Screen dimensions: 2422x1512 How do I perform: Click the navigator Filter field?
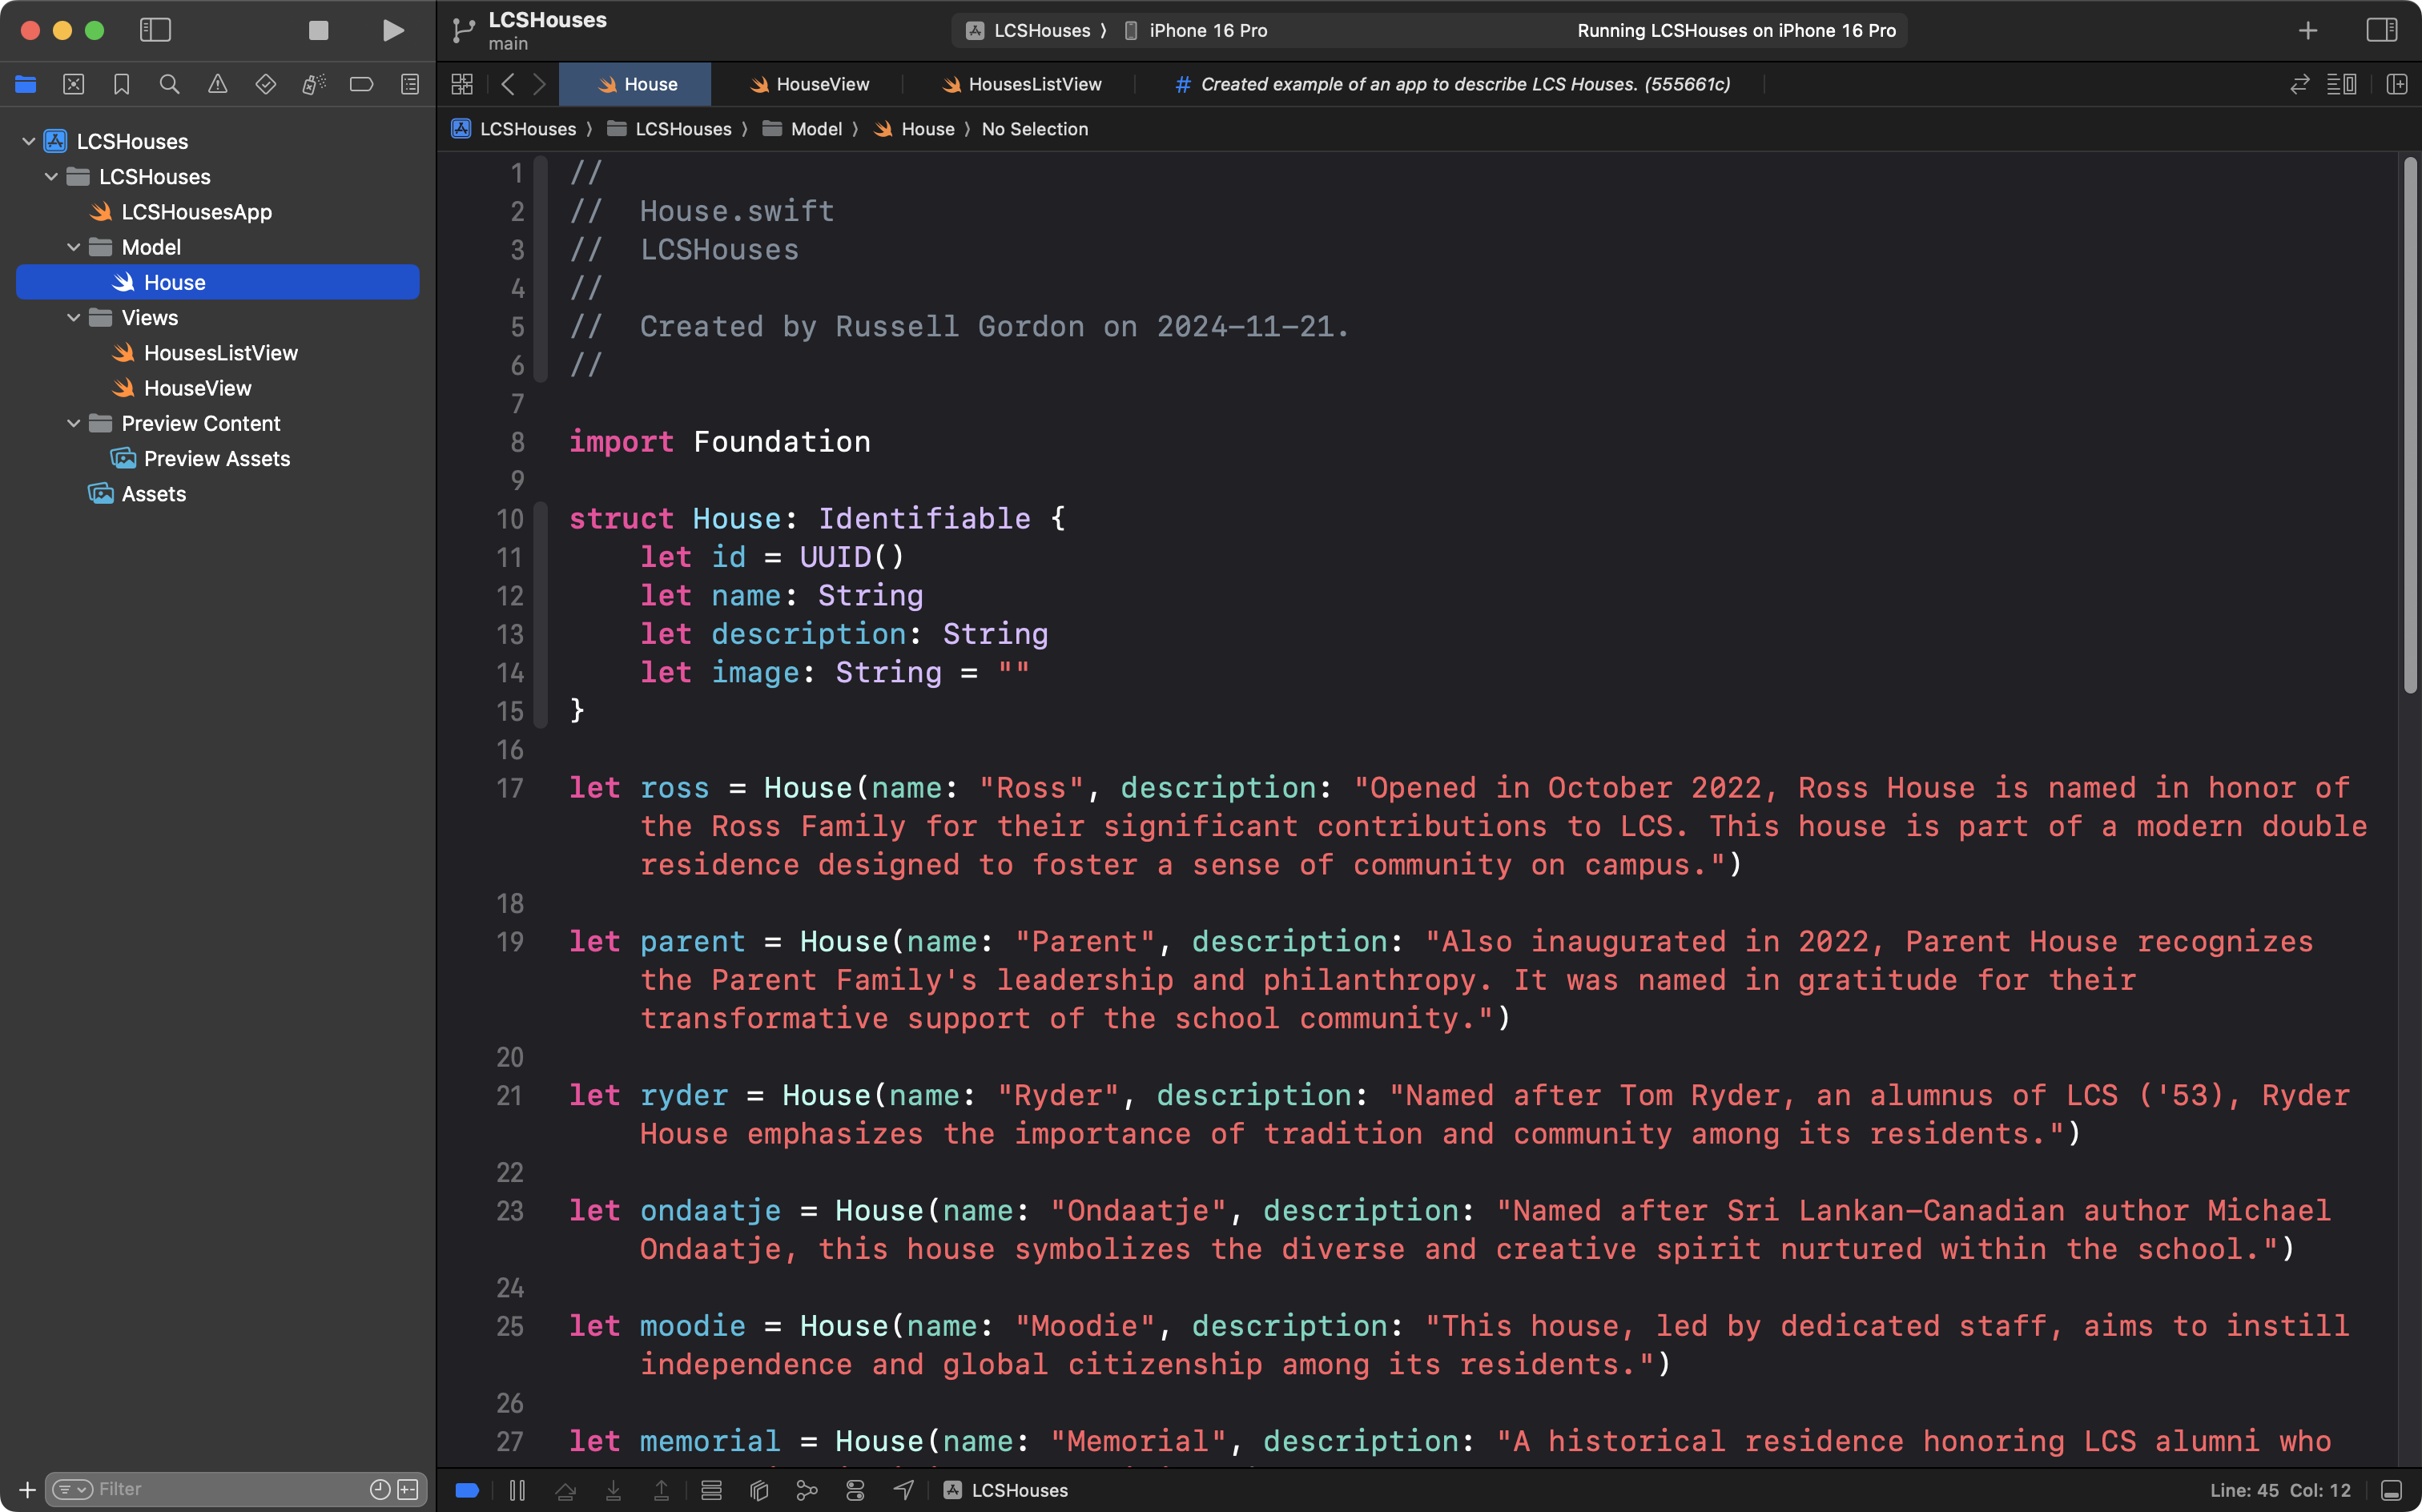220,1489
